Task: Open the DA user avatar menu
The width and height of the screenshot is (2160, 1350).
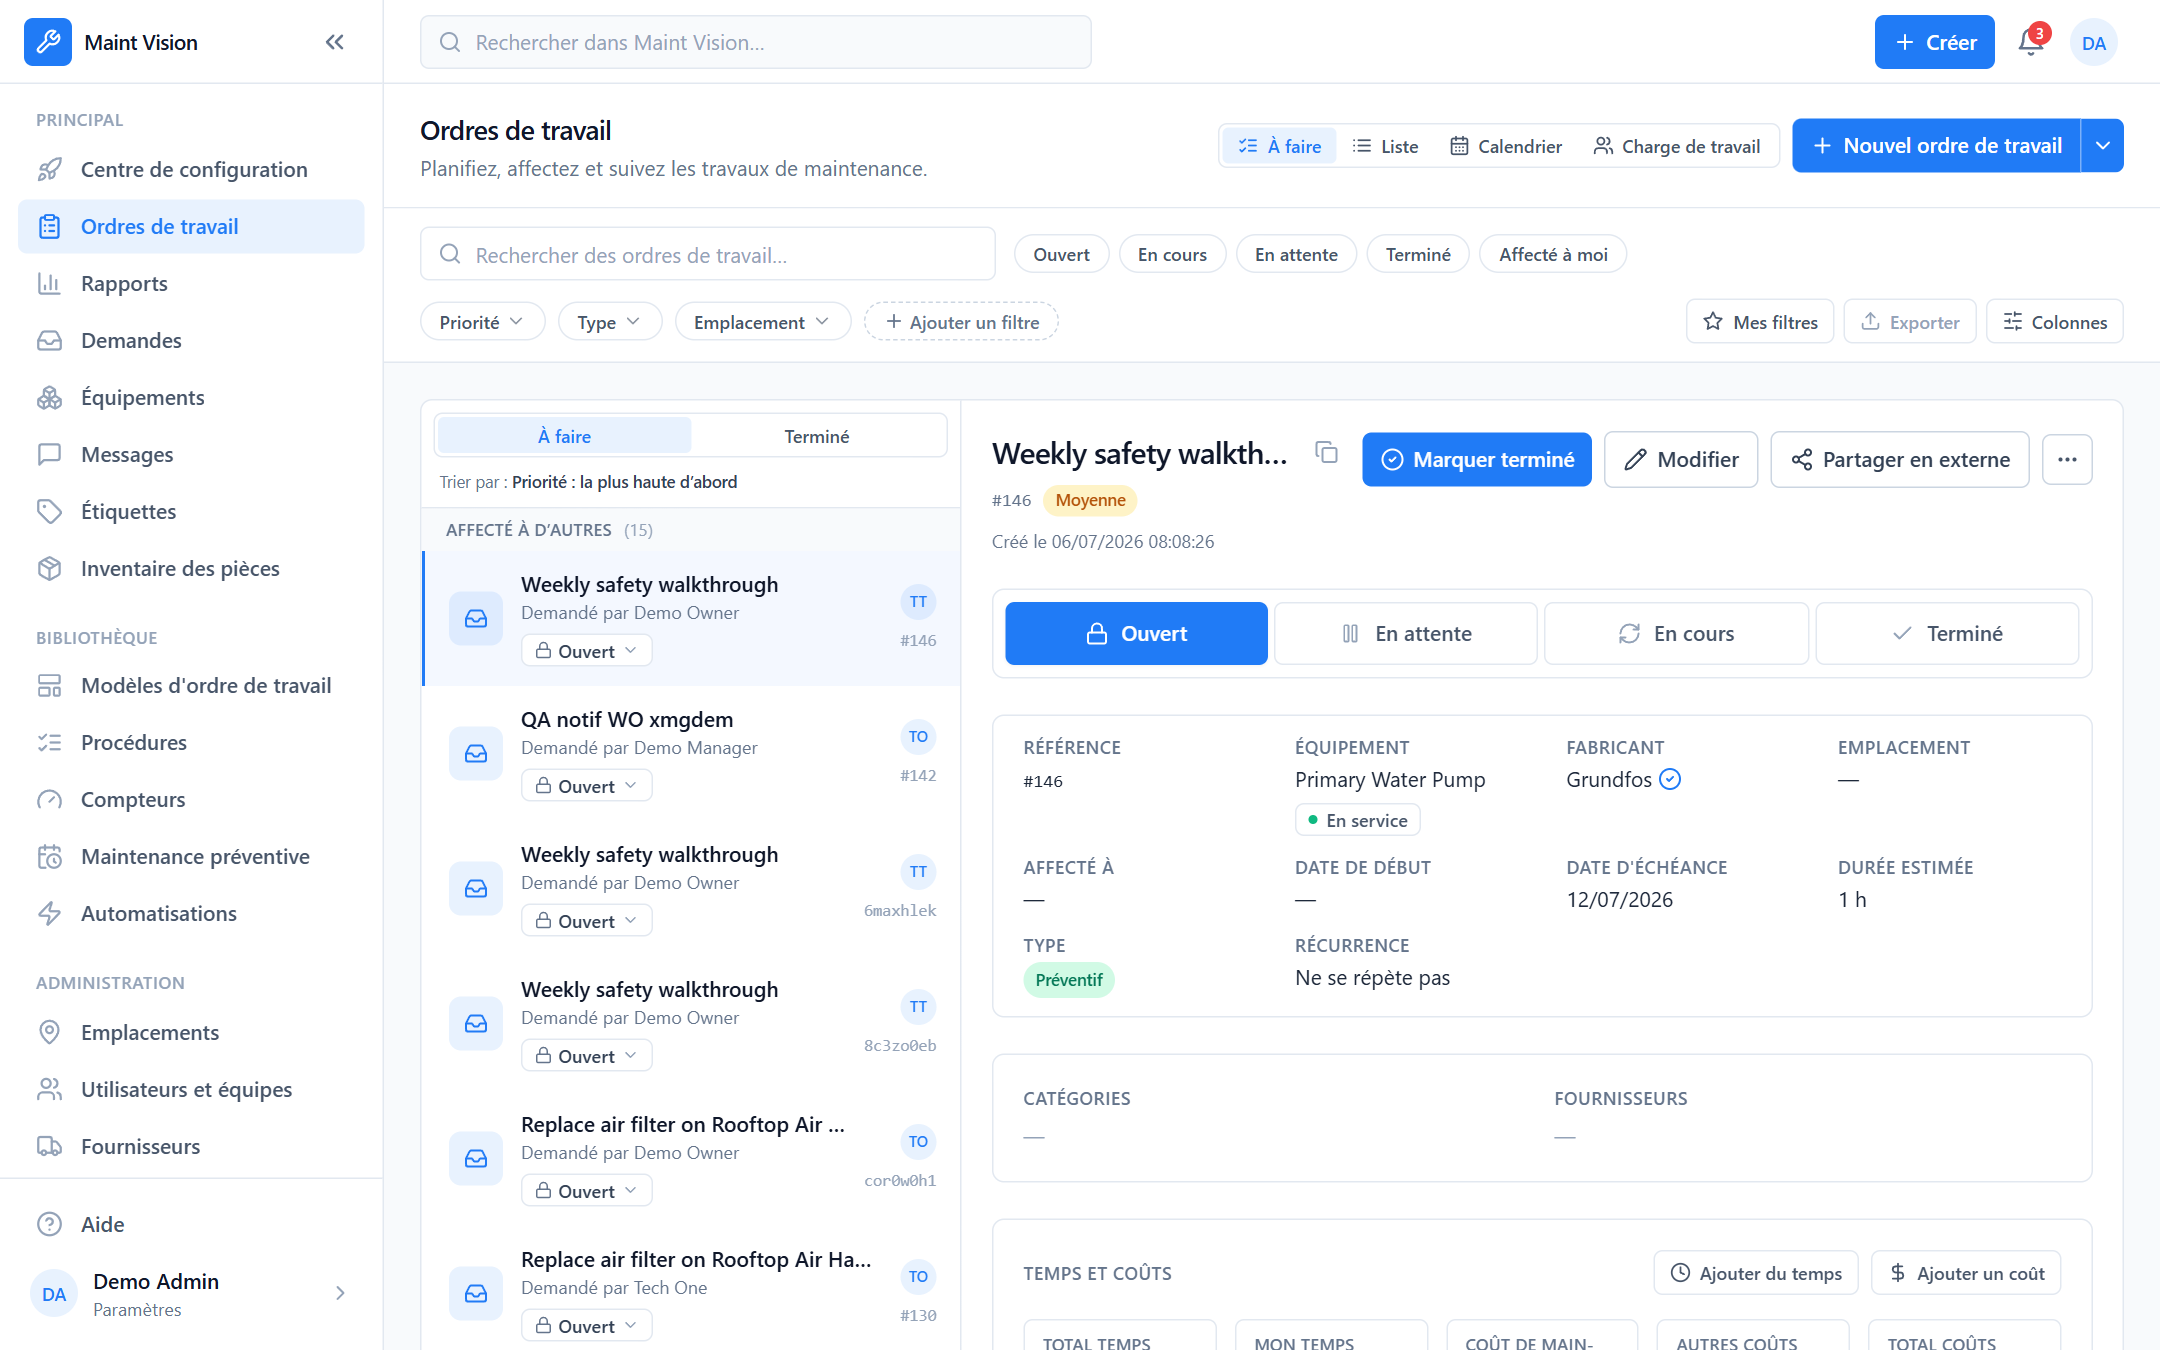Action: 2093,42
